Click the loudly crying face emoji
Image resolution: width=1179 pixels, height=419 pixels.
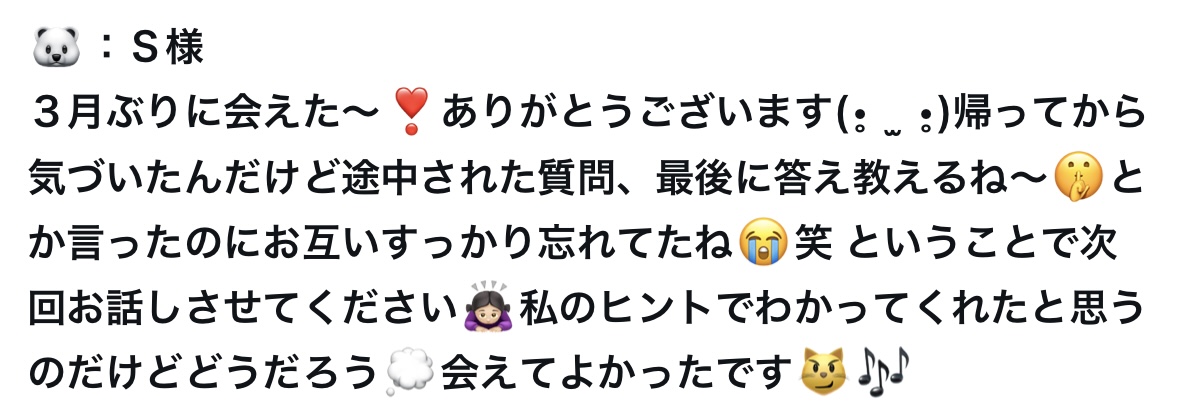(762, 244)
